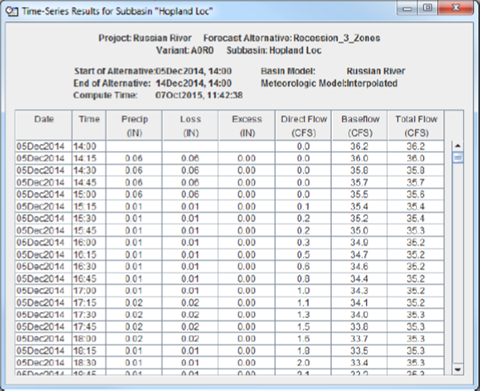Click the scrollbar down arrow
This screenshot has width=480, height=391.
click(457, 369)
